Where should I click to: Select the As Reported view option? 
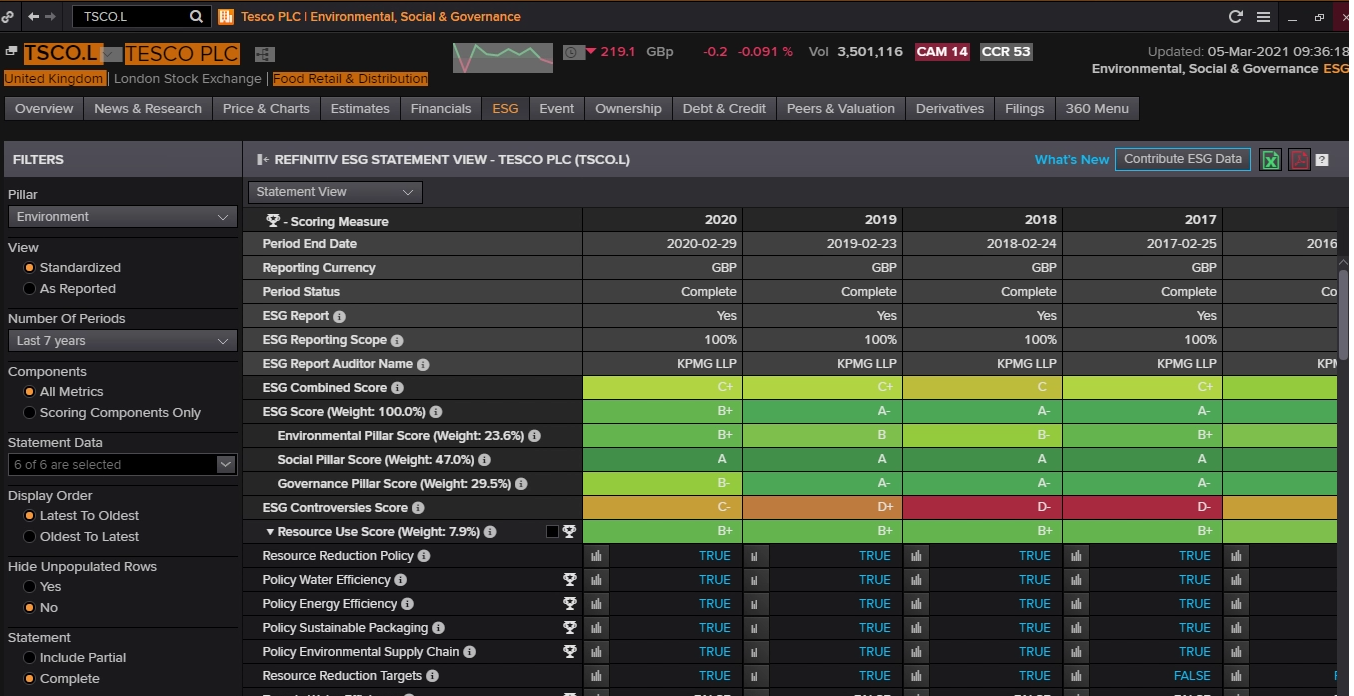click(30, 289)
